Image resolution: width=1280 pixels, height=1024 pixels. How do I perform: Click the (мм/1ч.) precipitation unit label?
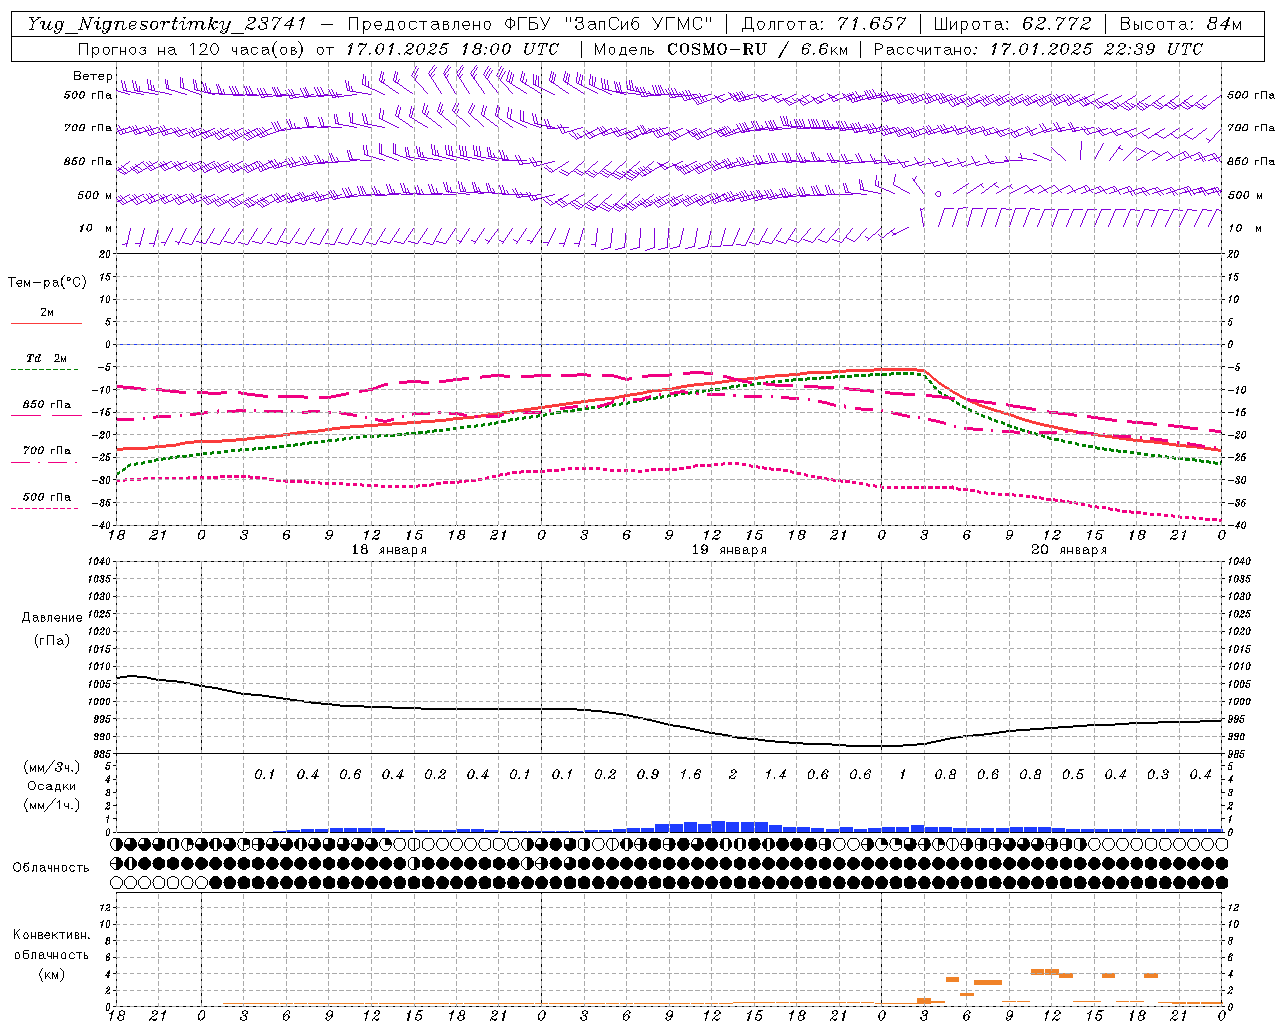(51, 805)
